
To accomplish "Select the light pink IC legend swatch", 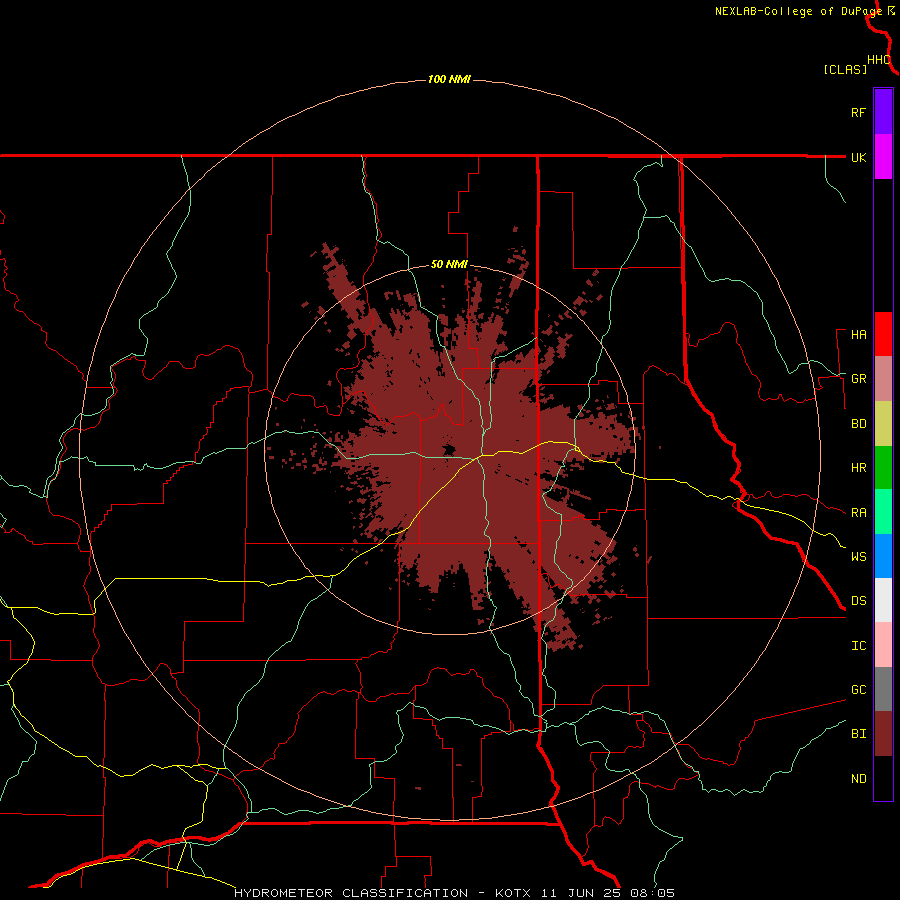I will [883, 645].
